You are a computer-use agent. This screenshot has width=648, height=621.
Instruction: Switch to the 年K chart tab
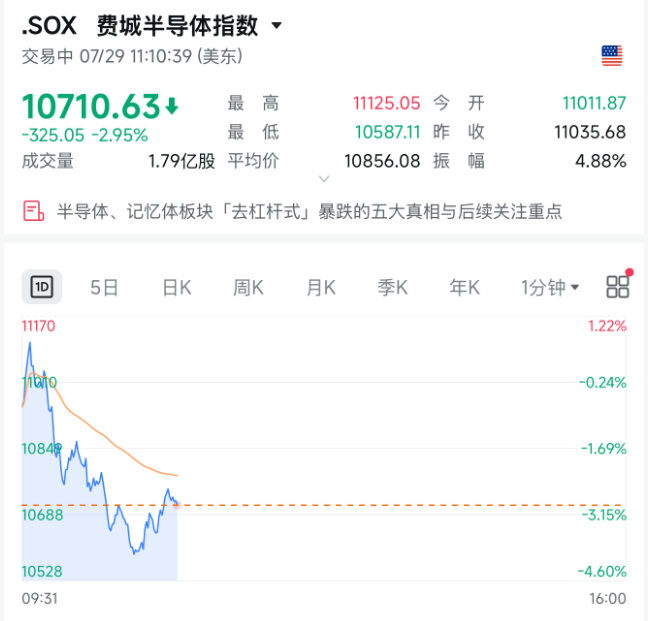pyautogui.click(x=465, y=287)
